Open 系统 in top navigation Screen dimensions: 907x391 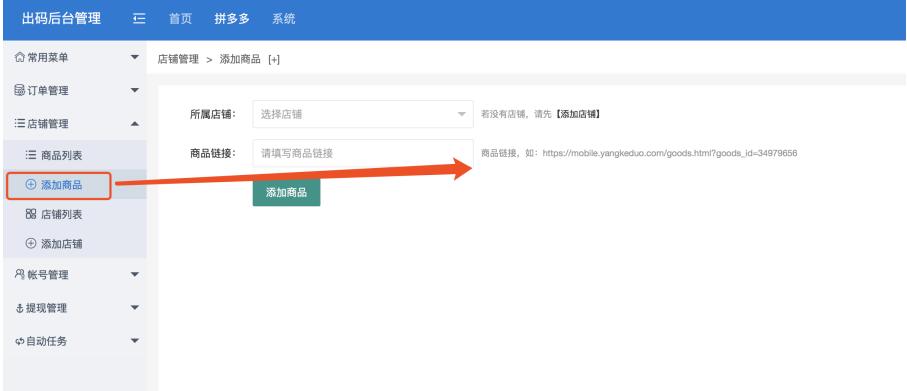(x=283, y=19)
